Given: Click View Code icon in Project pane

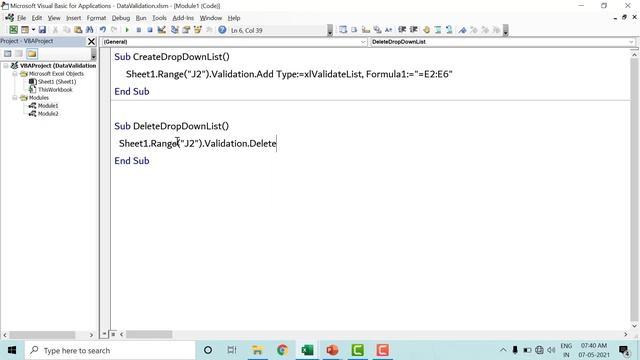Looking at the screenshot, I should tap(7, 53).
